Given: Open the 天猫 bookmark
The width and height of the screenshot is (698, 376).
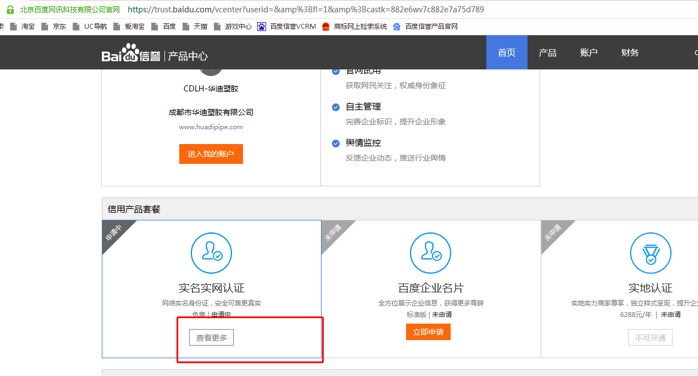Looking at the screenshot, I should 195,27.
